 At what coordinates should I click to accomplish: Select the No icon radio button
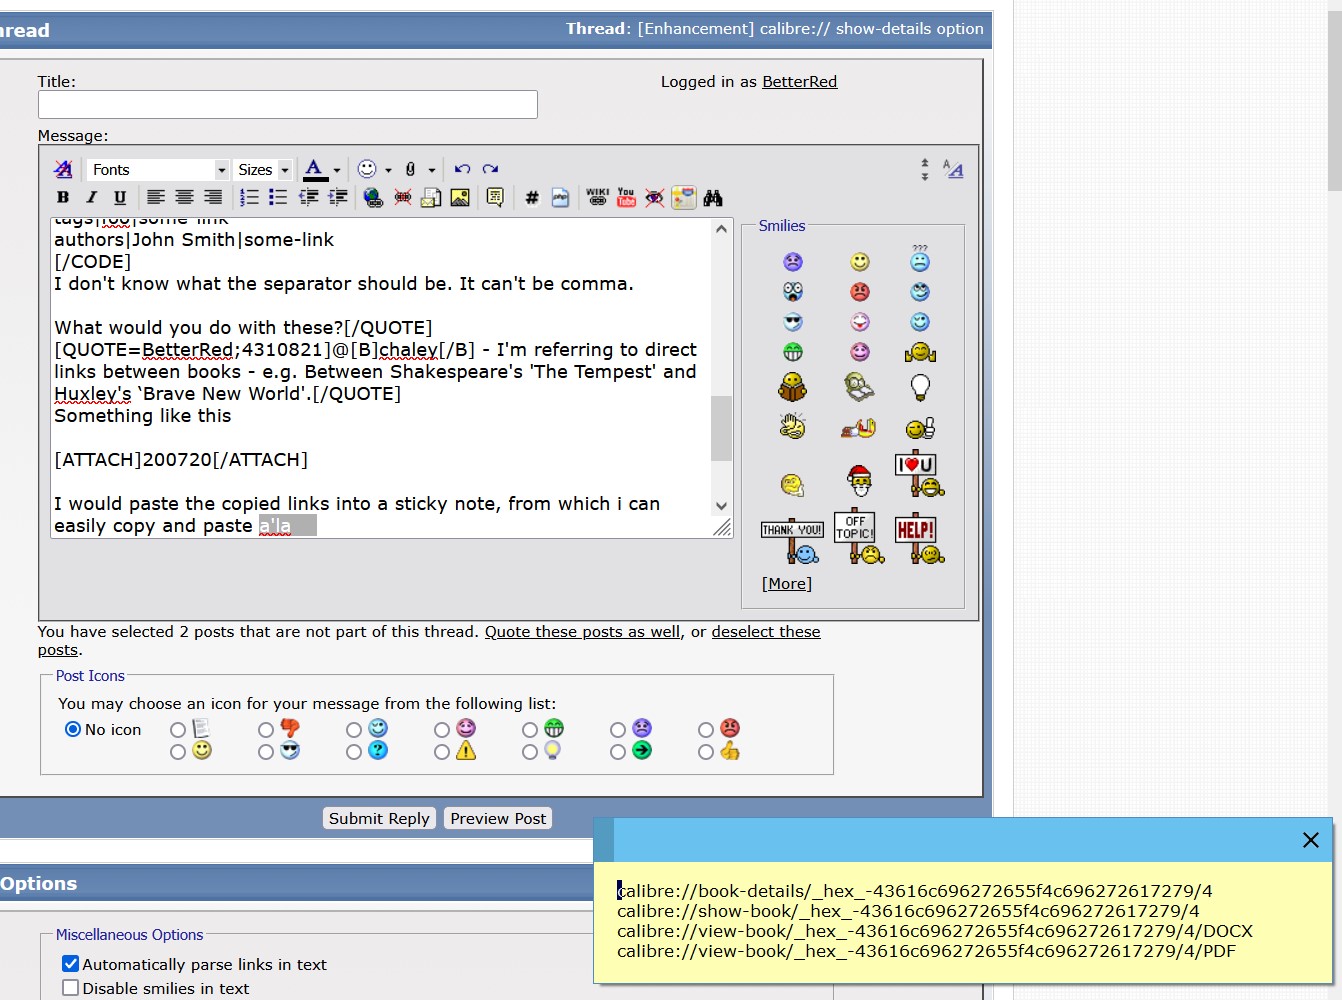click(x=73, y=729)
